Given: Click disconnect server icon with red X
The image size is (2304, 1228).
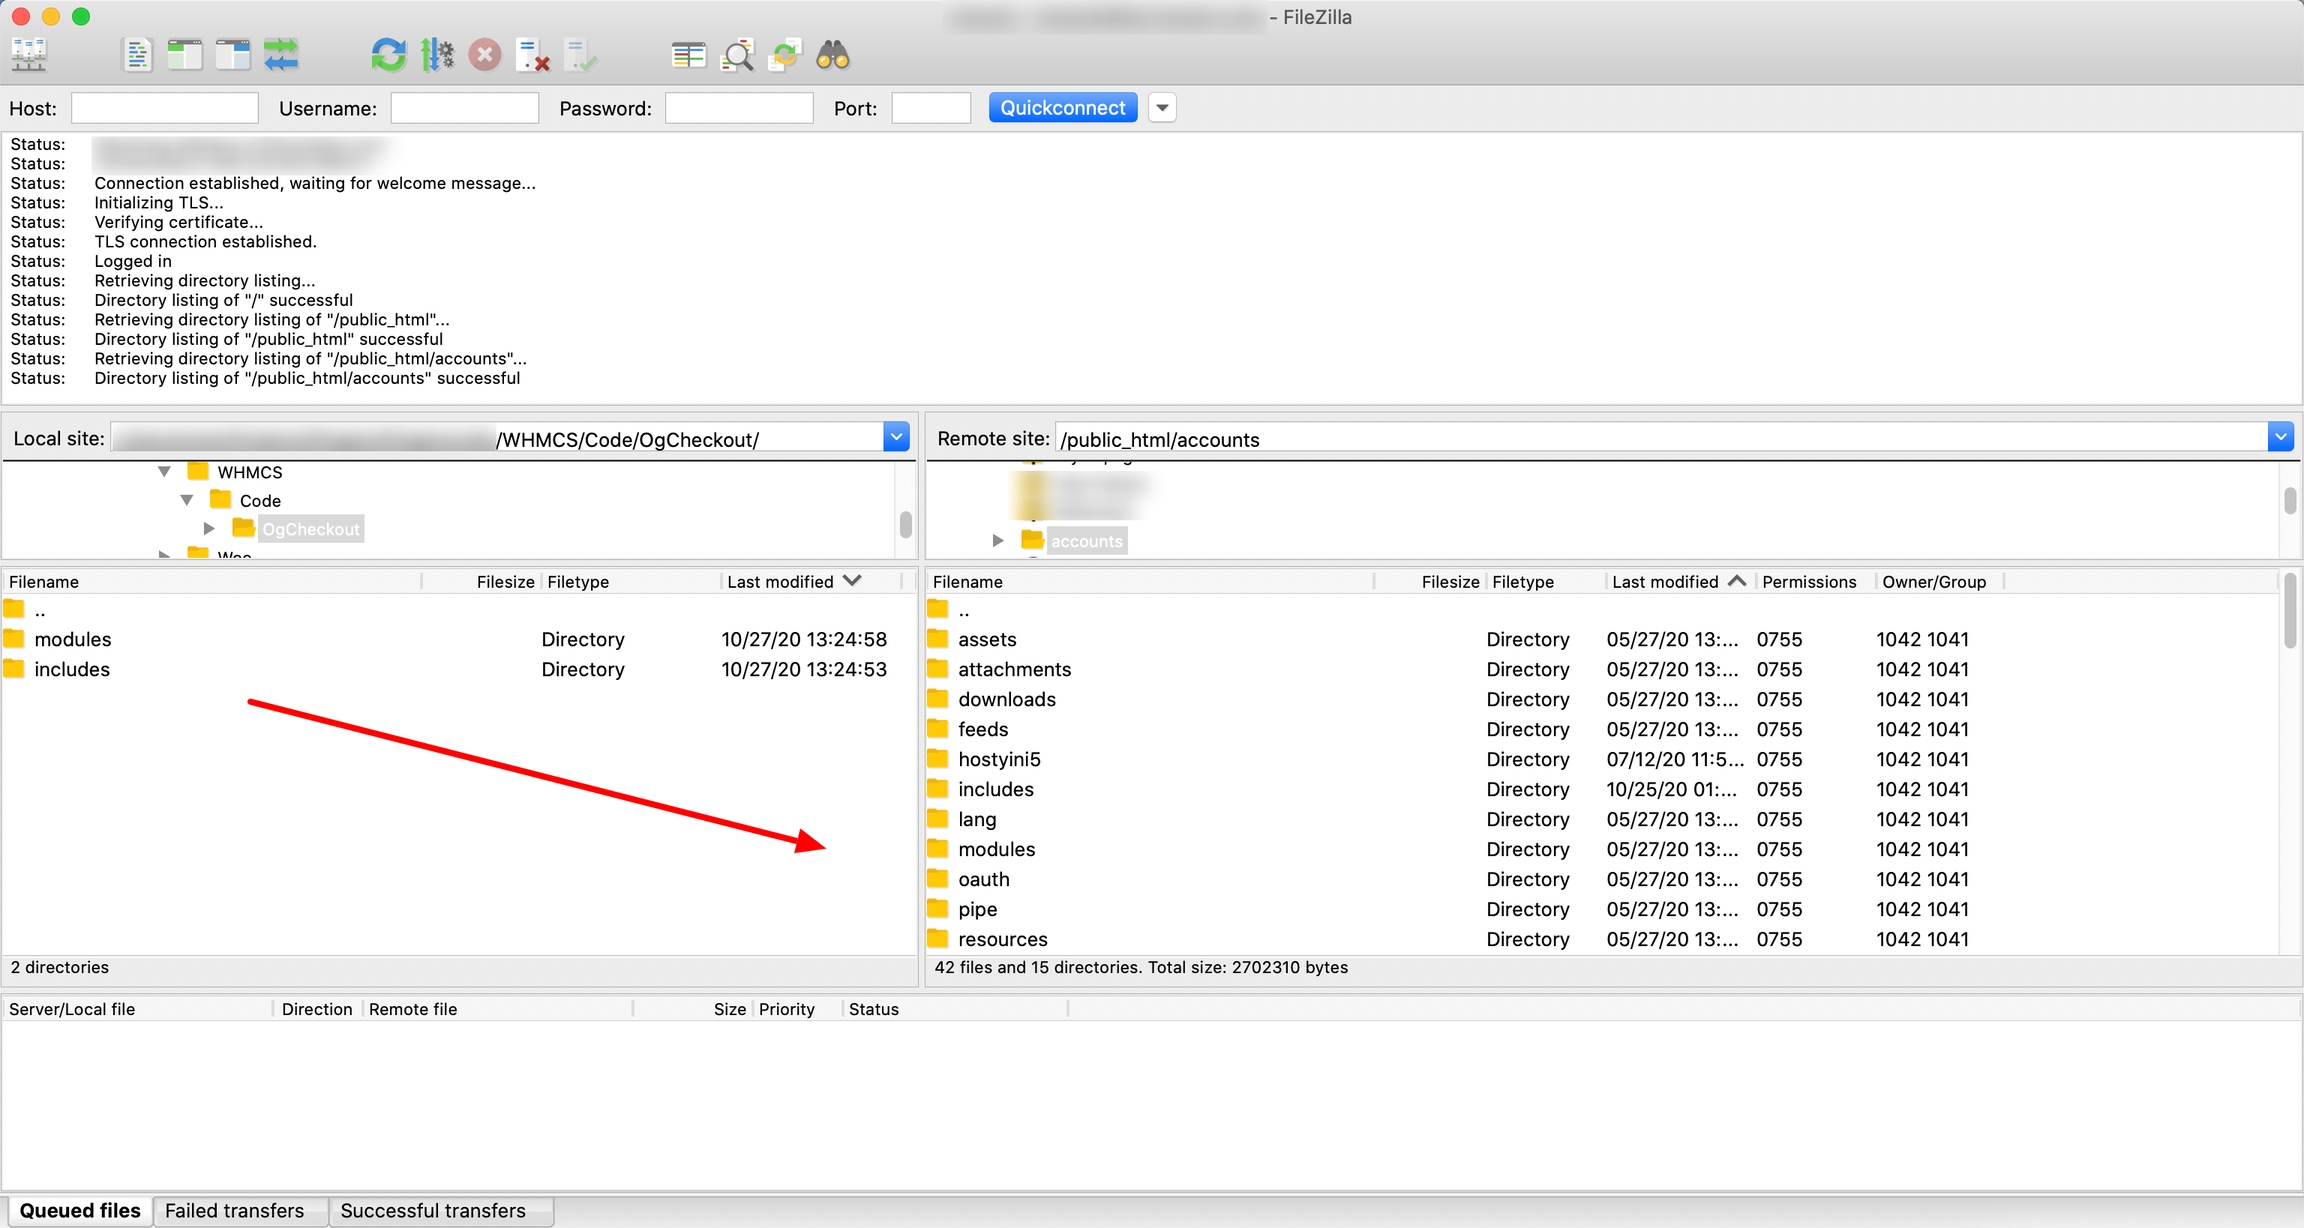Looking at the screenshot, I should pos(533,55).
